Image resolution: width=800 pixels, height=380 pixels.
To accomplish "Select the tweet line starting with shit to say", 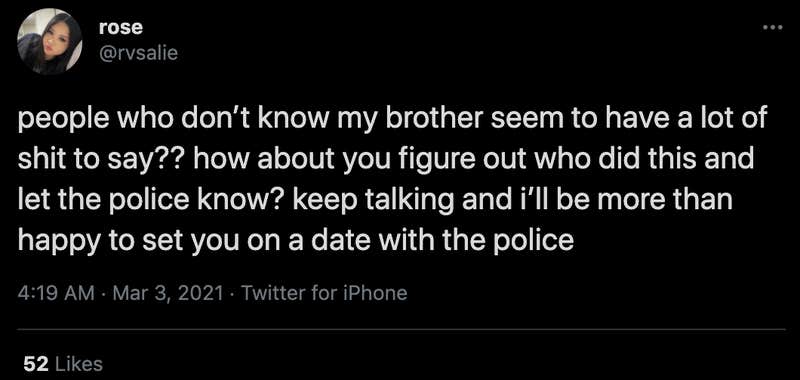I will 386,160.
